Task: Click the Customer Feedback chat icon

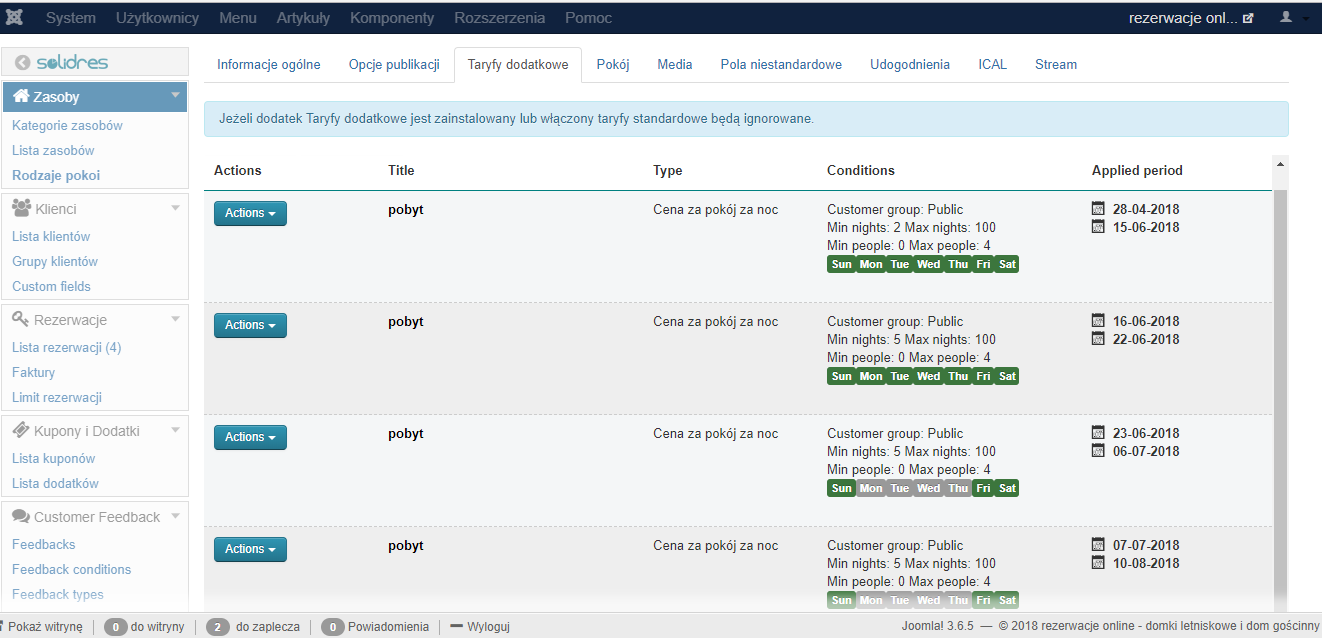Action: (21, 516)
